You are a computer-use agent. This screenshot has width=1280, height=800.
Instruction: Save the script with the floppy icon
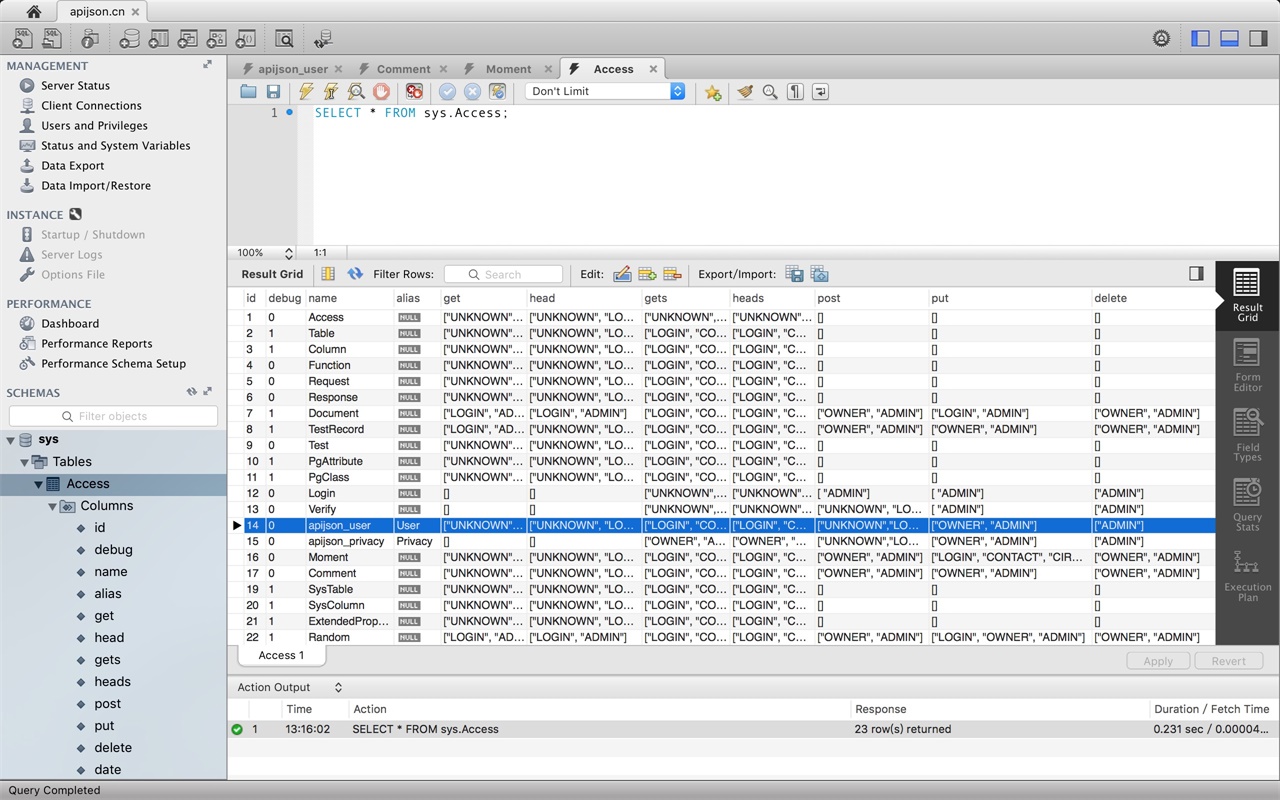(x=273, y=91)
